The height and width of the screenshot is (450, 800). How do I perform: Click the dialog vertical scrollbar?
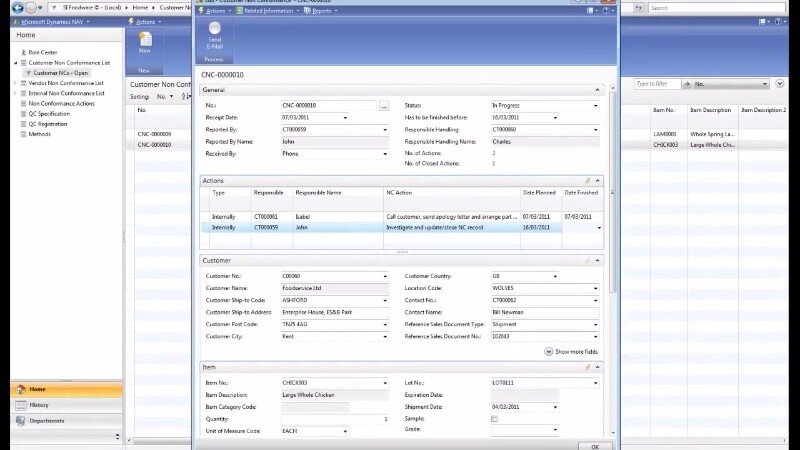tap(612, 200)
